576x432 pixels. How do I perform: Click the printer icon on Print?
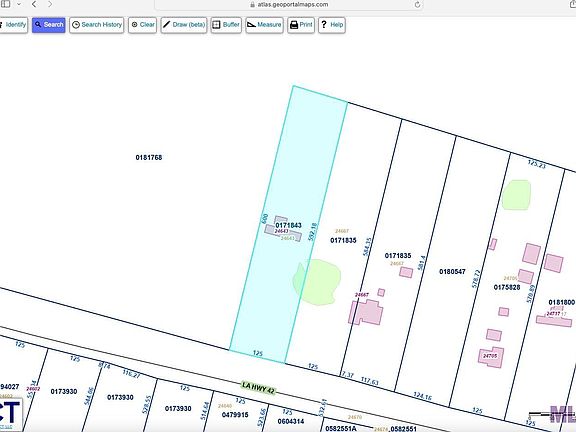pyautogui.click(x=294, y=25)
